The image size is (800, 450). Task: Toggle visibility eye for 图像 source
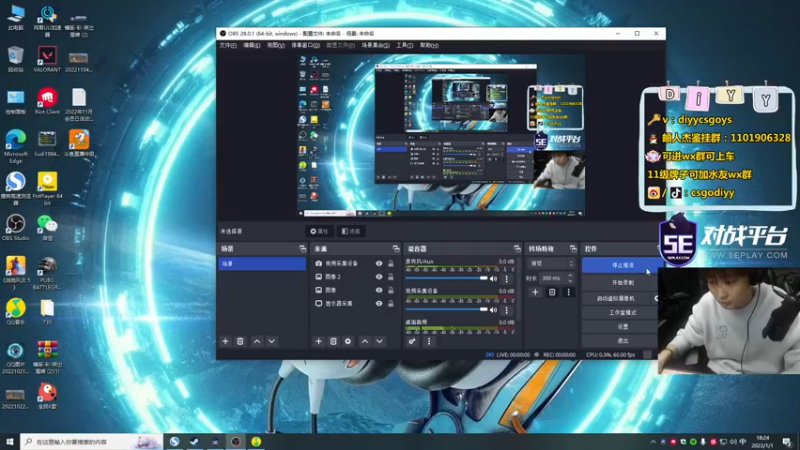[x=379, y=290]
